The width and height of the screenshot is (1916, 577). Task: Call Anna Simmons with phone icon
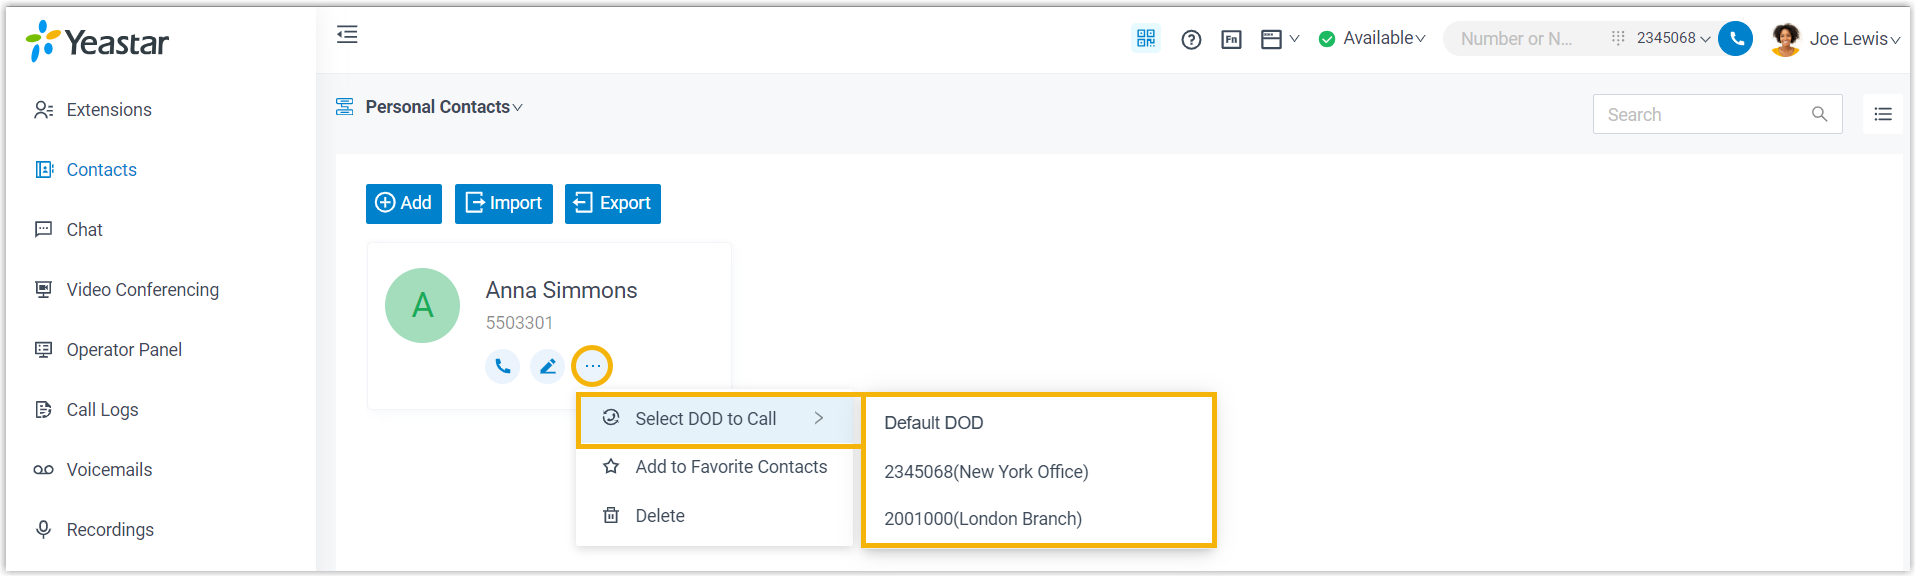tap(502, 367)
